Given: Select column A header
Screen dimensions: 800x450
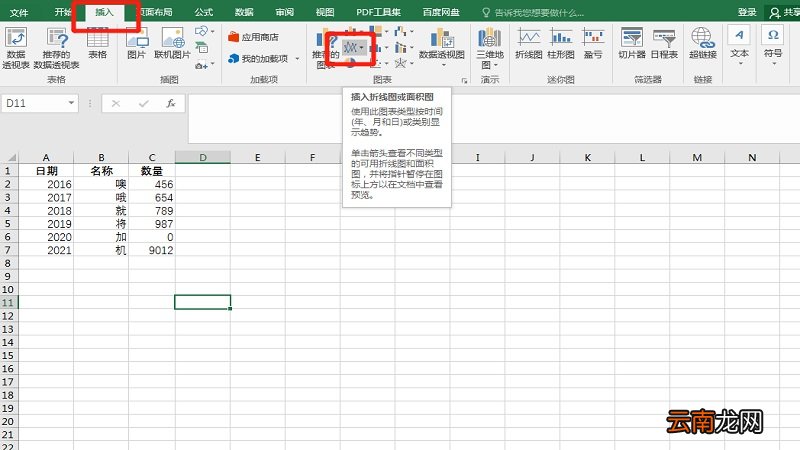Looking at the screenshot, I should coord(46,158).
